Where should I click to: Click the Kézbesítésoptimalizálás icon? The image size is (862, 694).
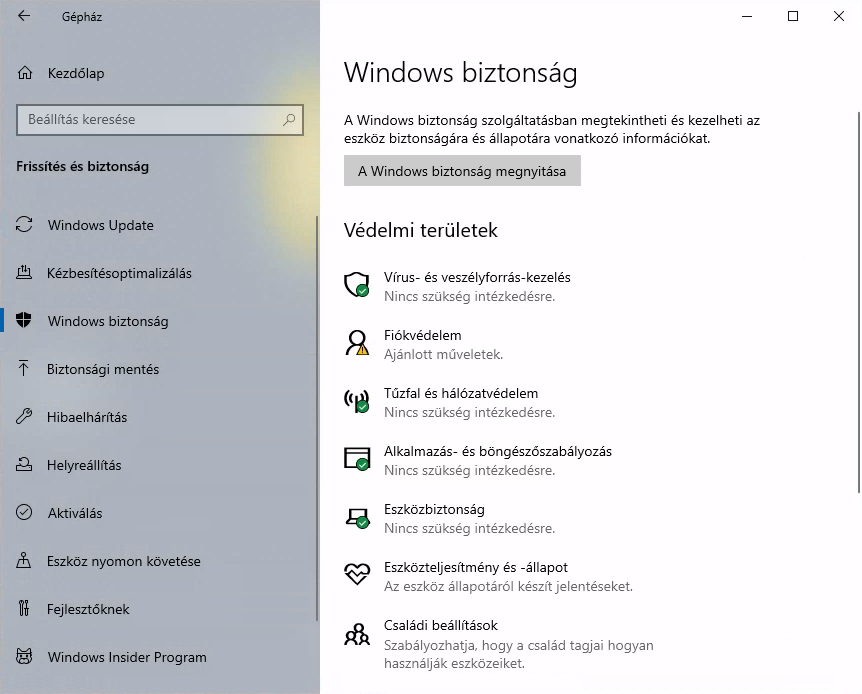coord(24,272)
